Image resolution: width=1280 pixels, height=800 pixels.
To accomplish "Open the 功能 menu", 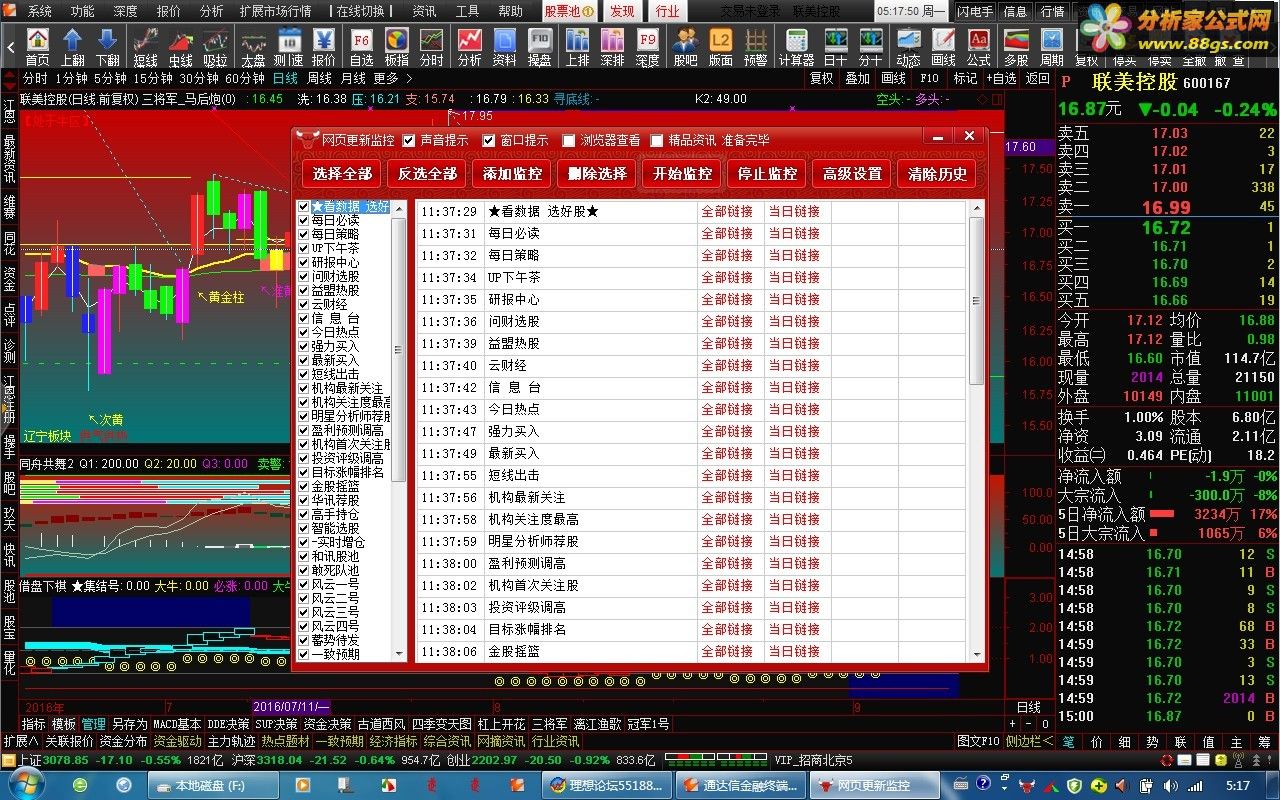I will (x=83, y=11).
